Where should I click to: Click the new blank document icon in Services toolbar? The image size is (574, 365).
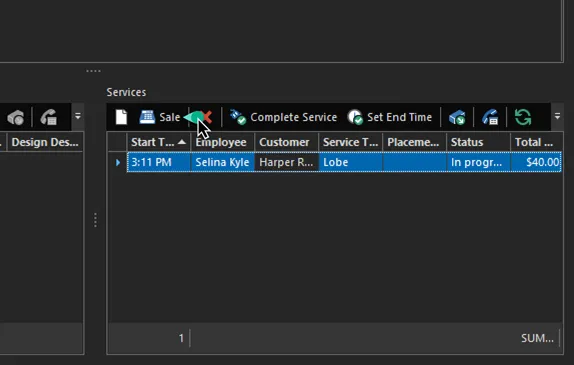(121, 117)
